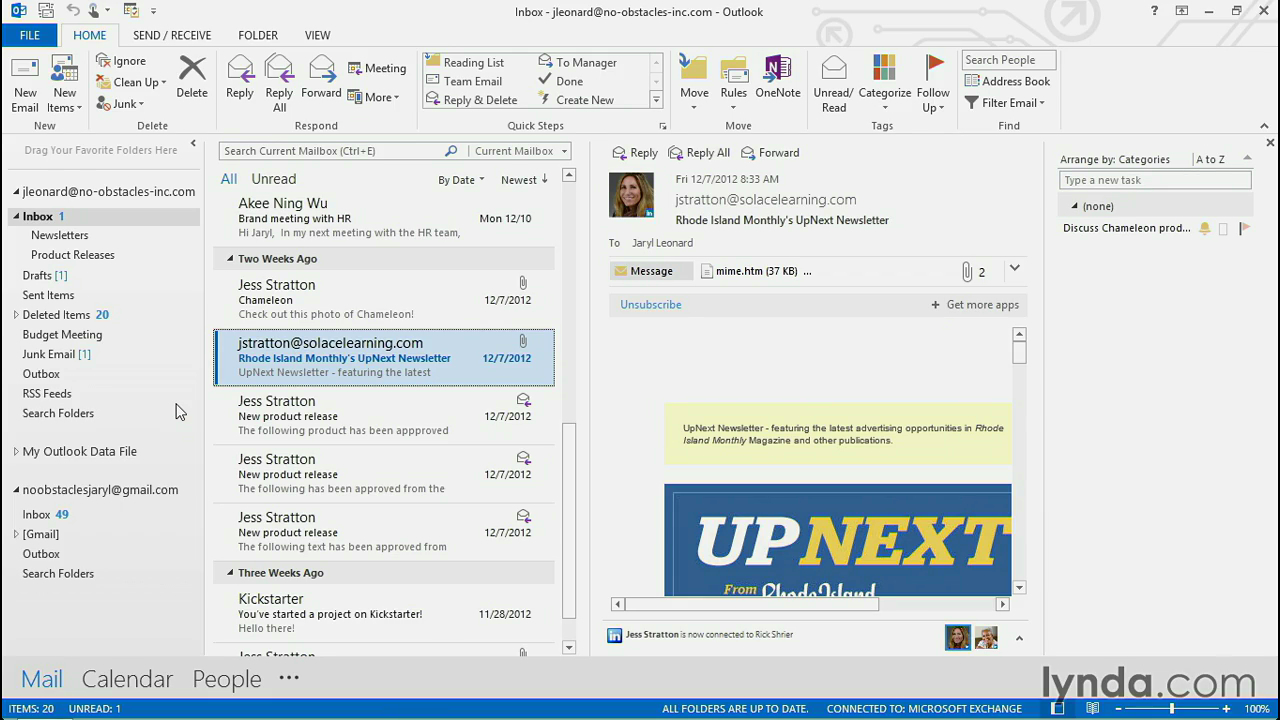Click Reply All in the ribbon

click(x=279, y=85)
